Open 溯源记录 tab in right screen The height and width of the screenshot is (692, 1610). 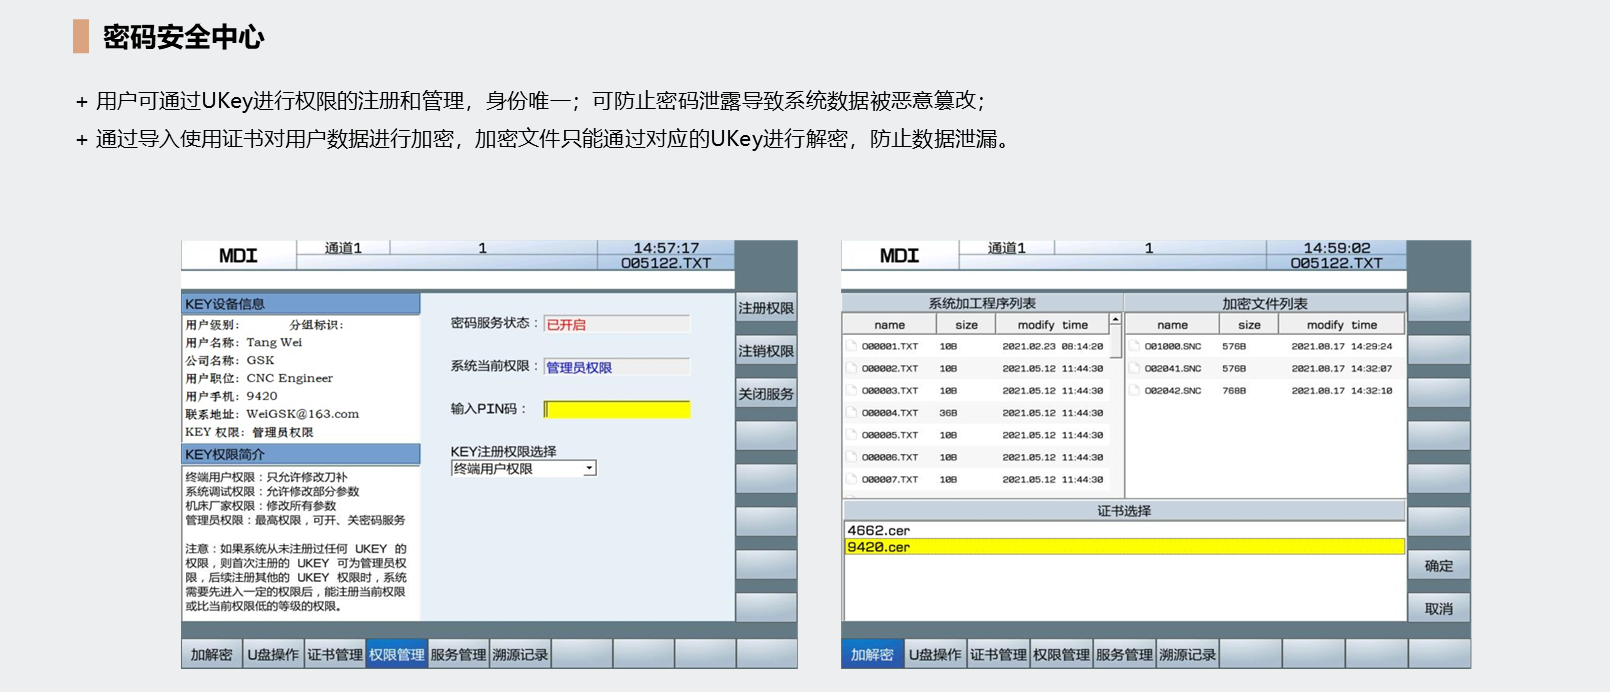tap(1188, 655)
